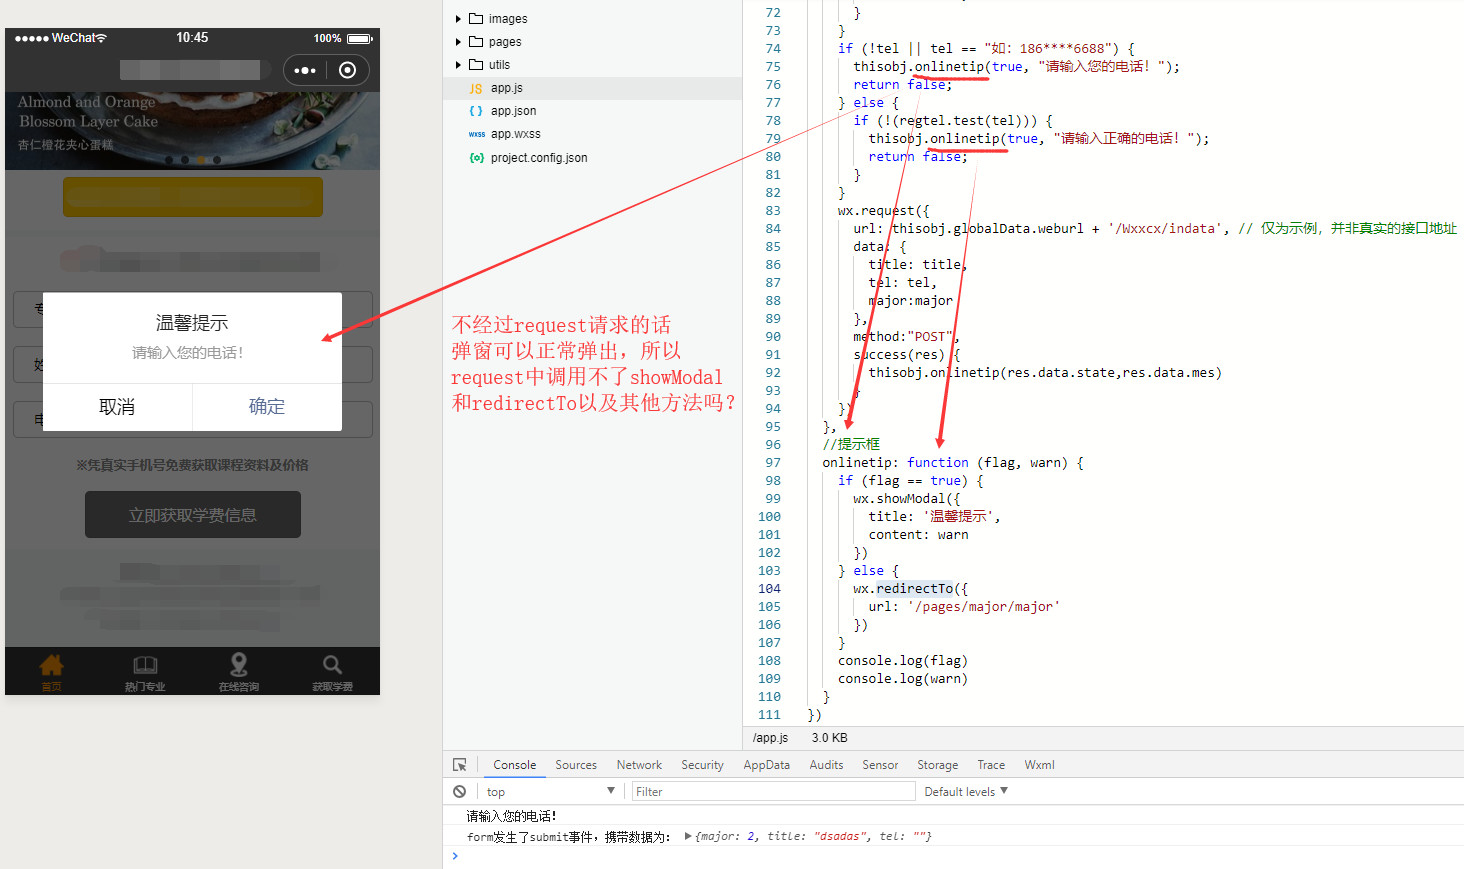Image resolution: width=1464 pixels, height=869 pixels.
Task: Tap the 立即获取学费信息 button
Action: tap(193, 515)
